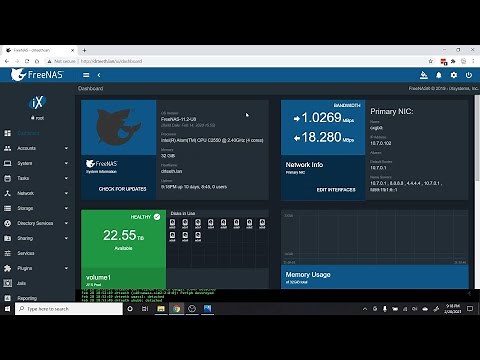Click the Plugins puzzle icon
Image resolution: width=480 pixels, height=360 pixels.
click(x=7, y=268)
